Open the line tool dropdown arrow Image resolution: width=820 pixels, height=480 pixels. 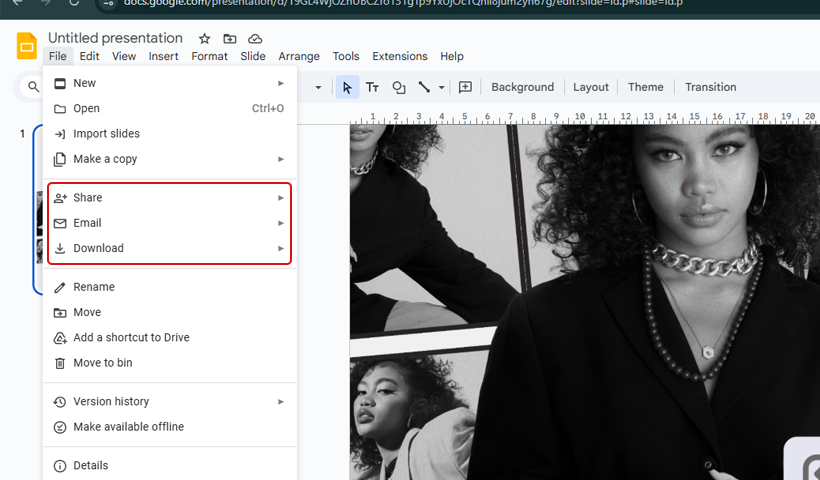(x=441, y=87)
